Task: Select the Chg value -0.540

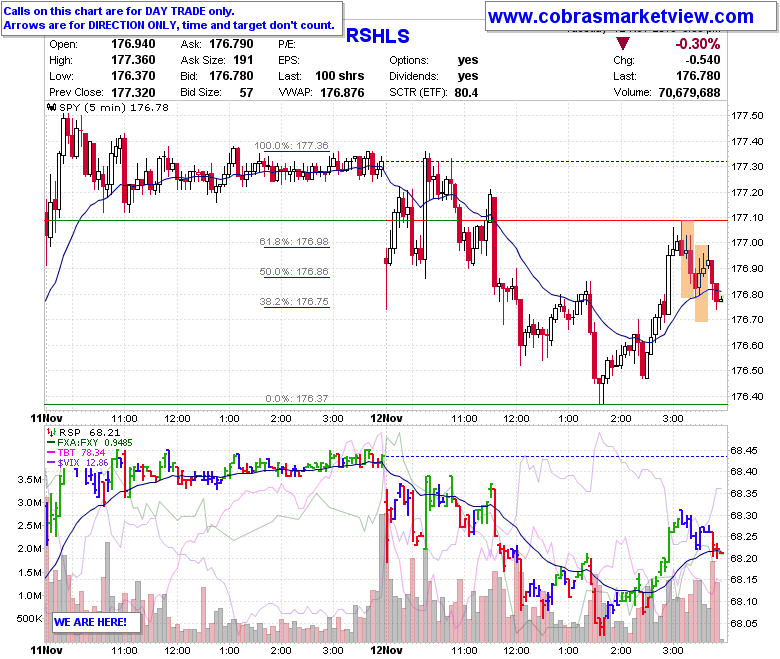Action: pos(703,60)
